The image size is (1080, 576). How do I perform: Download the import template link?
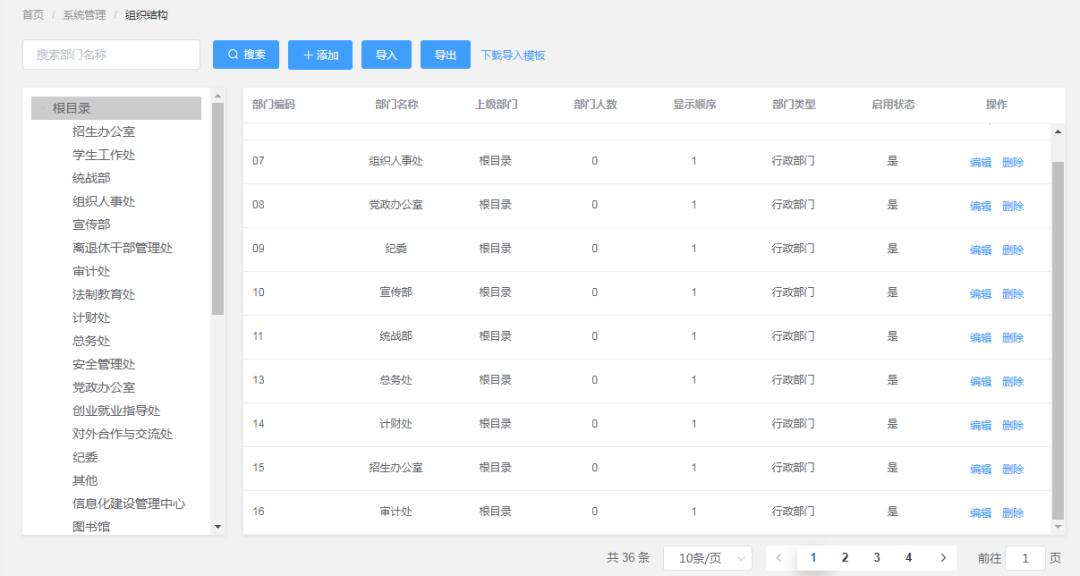coord(513,55)
